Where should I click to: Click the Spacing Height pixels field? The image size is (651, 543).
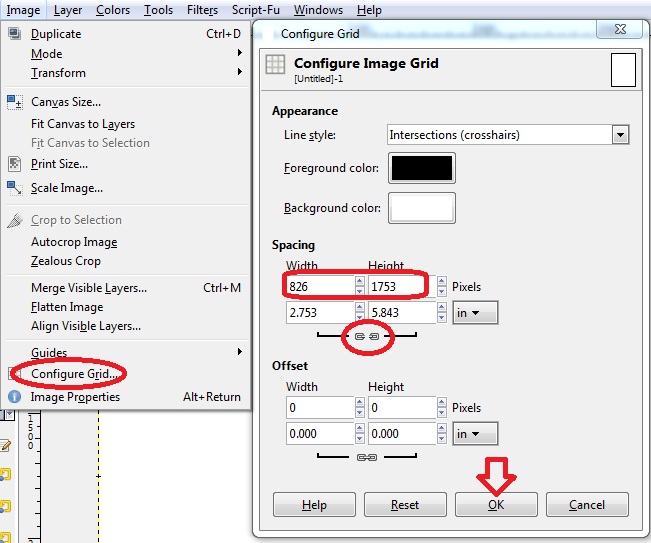click(402, 286)
